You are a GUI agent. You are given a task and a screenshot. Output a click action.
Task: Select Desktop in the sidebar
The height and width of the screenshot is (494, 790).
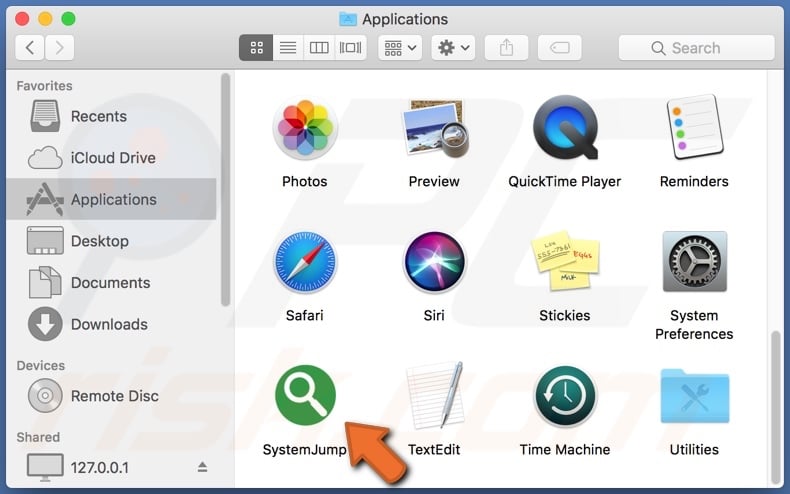click(x=111, y=241)
